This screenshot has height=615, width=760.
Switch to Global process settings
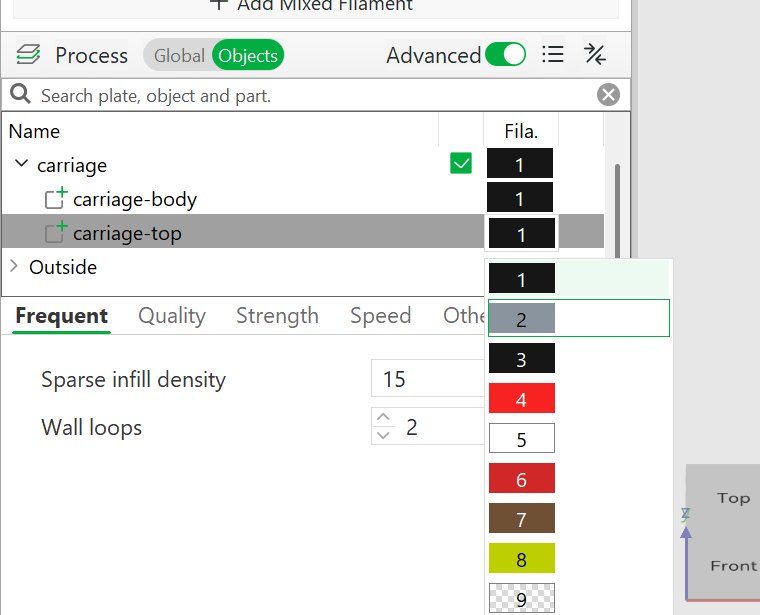pos(179,55)
